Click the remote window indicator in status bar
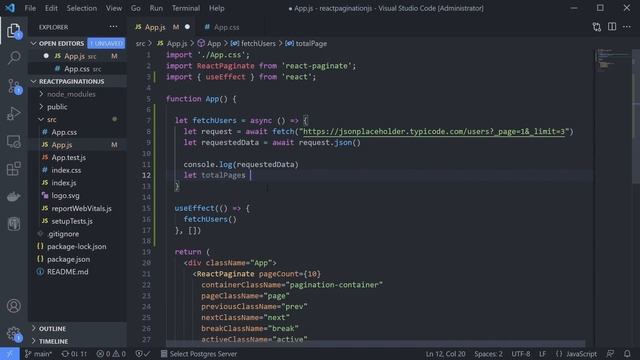Image resolution: width=640 pixels, height=360 pixels. pyautogui.click(x=10, y=354)
